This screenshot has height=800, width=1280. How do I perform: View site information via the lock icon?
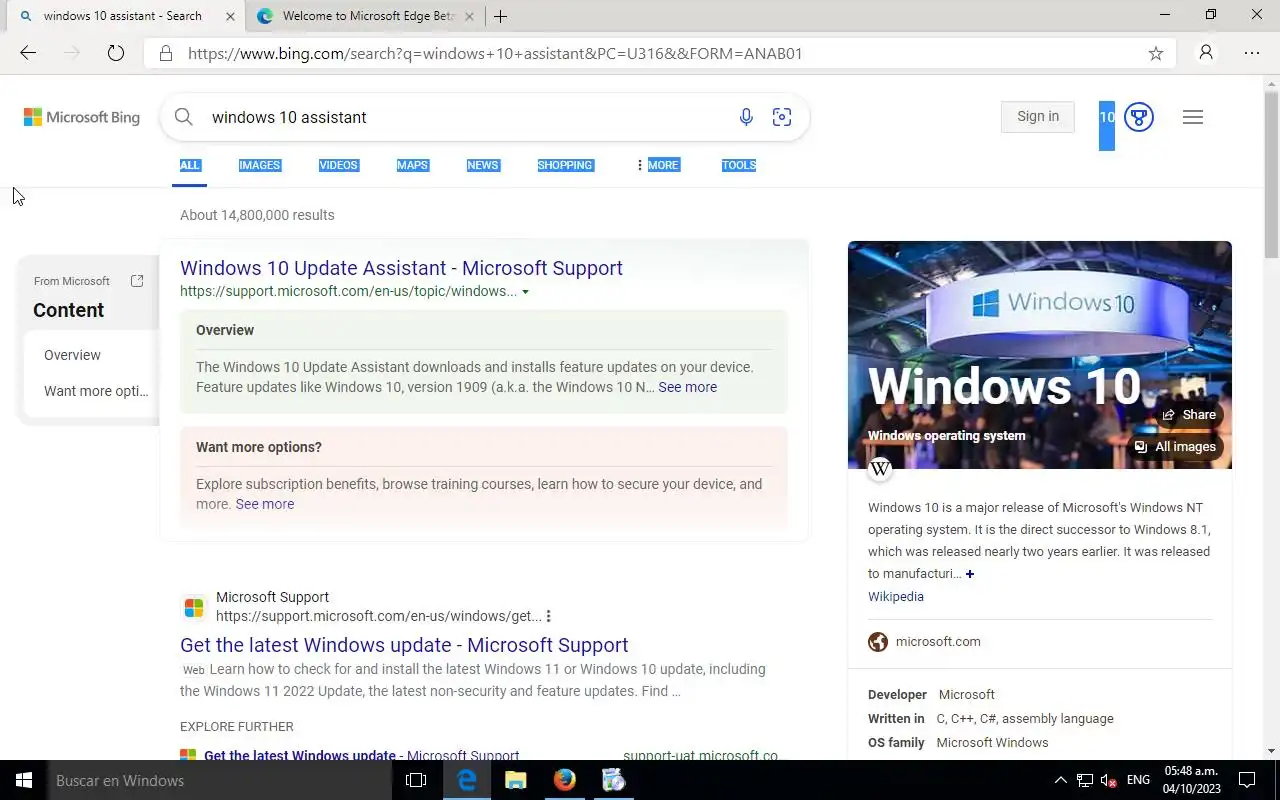(166, 53)
